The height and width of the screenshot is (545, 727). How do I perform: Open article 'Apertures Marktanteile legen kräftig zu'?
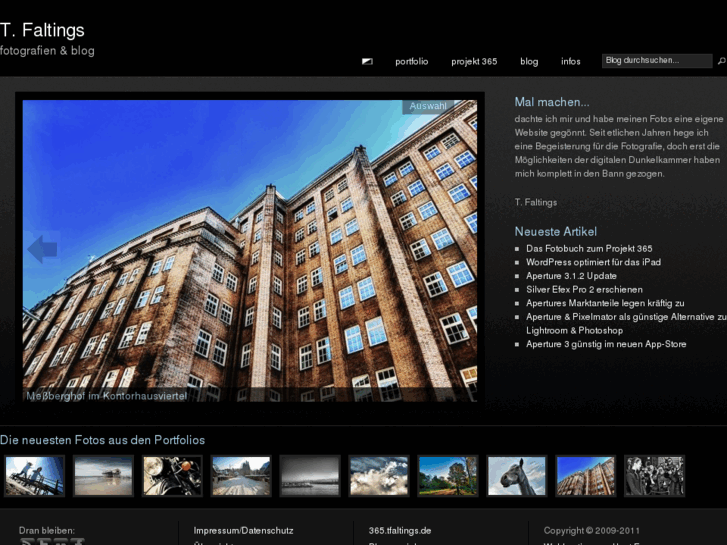pos(605,303)
